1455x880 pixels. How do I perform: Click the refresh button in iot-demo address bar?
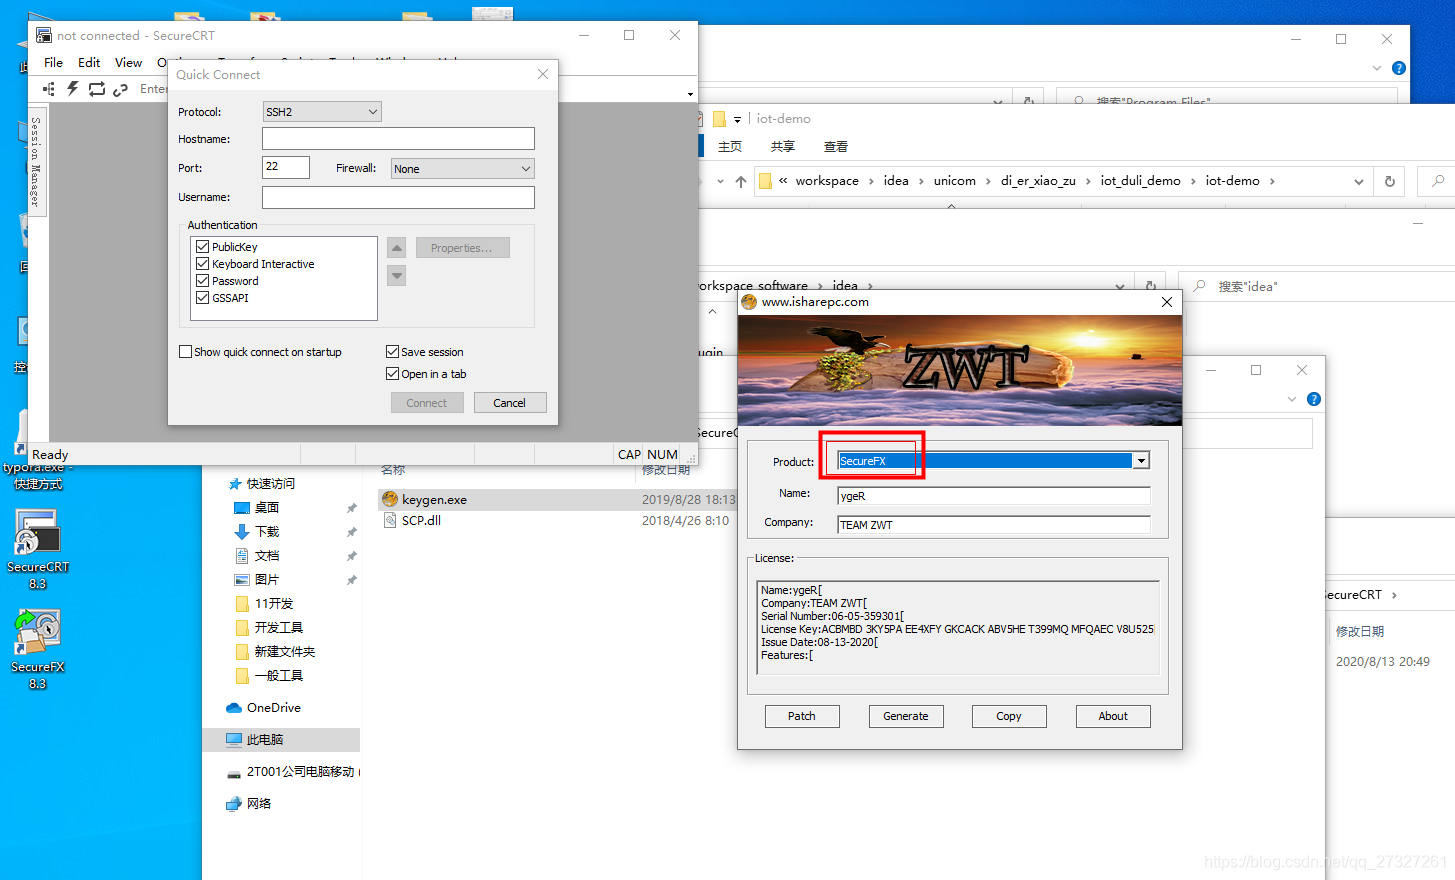point(1389,181)
